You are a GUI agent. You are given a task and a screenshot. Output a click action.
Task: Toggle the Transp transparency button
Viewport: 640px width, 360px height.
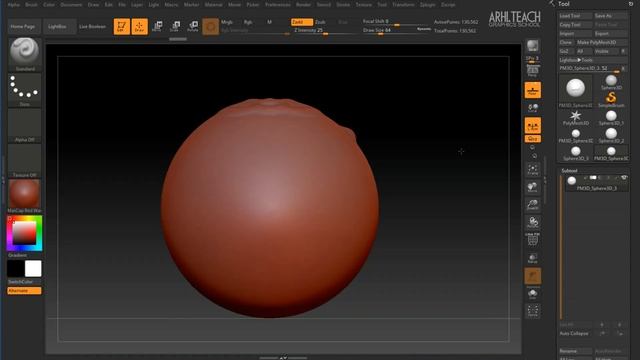(x=533, y=258)
